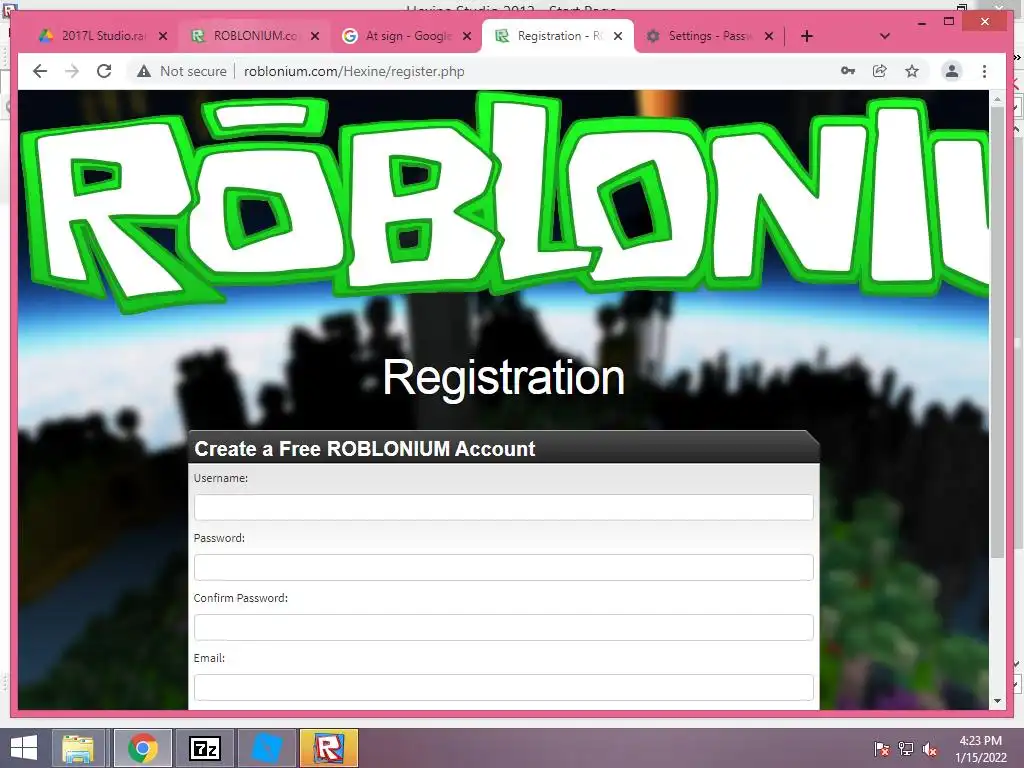The image size is (1024, 768).
Task: Switch to the ROBLONIUM.com tab
Action: point(256,36)
